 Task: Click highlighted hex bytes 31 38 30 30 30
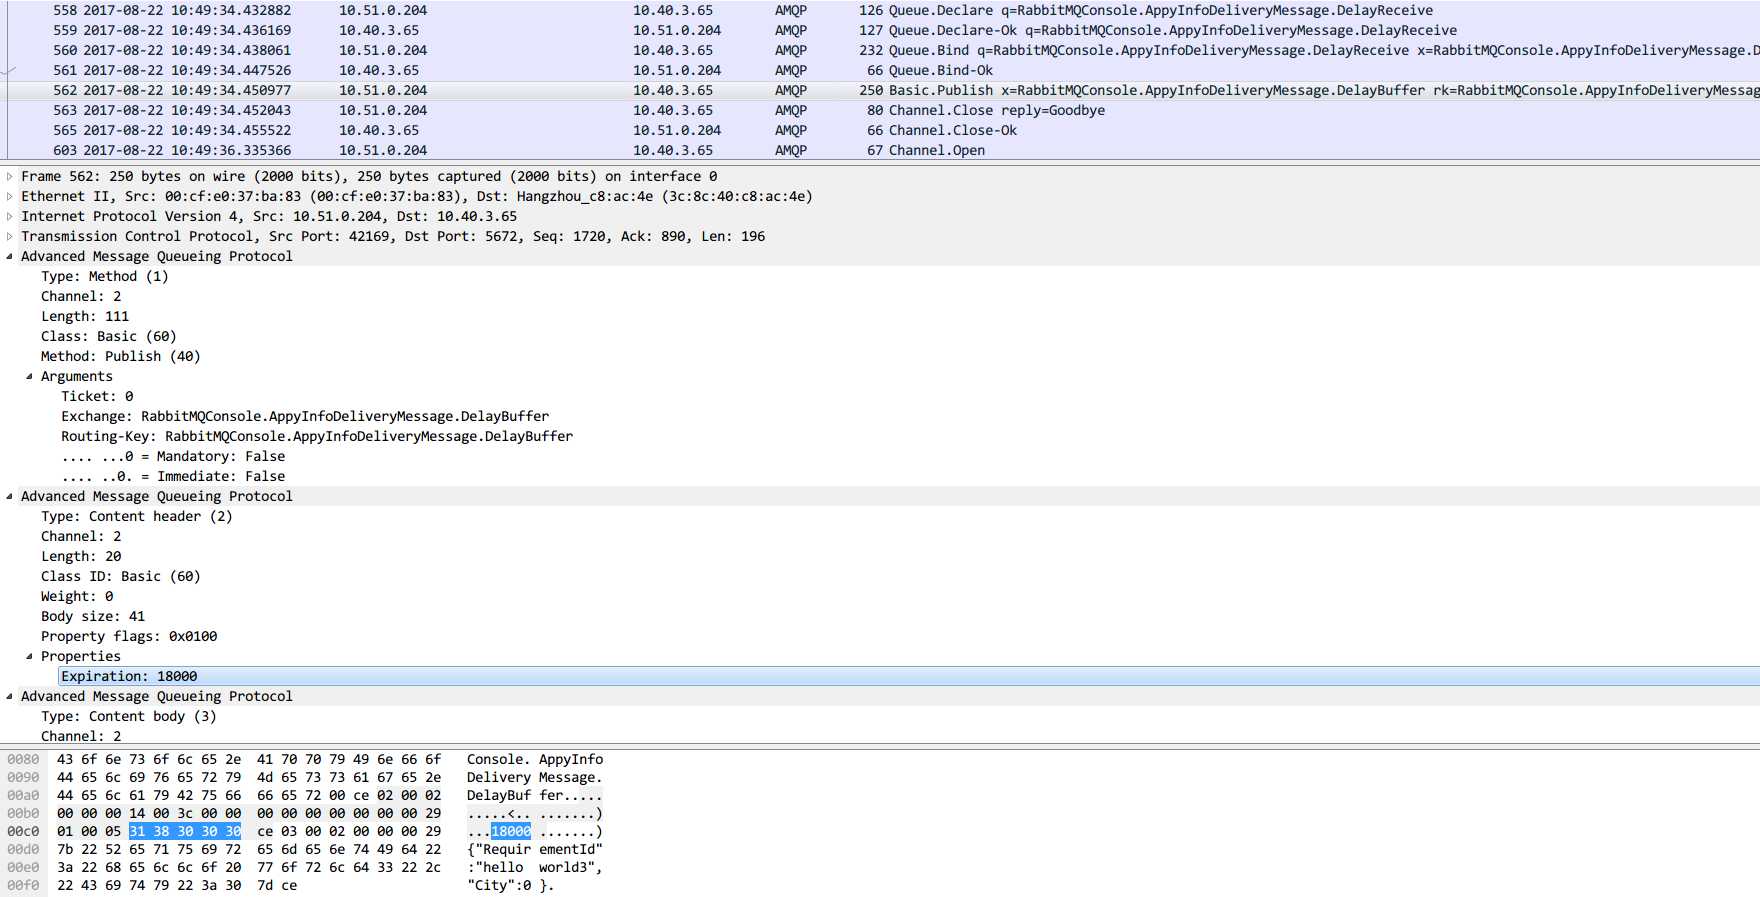click(x=185, y=831)
